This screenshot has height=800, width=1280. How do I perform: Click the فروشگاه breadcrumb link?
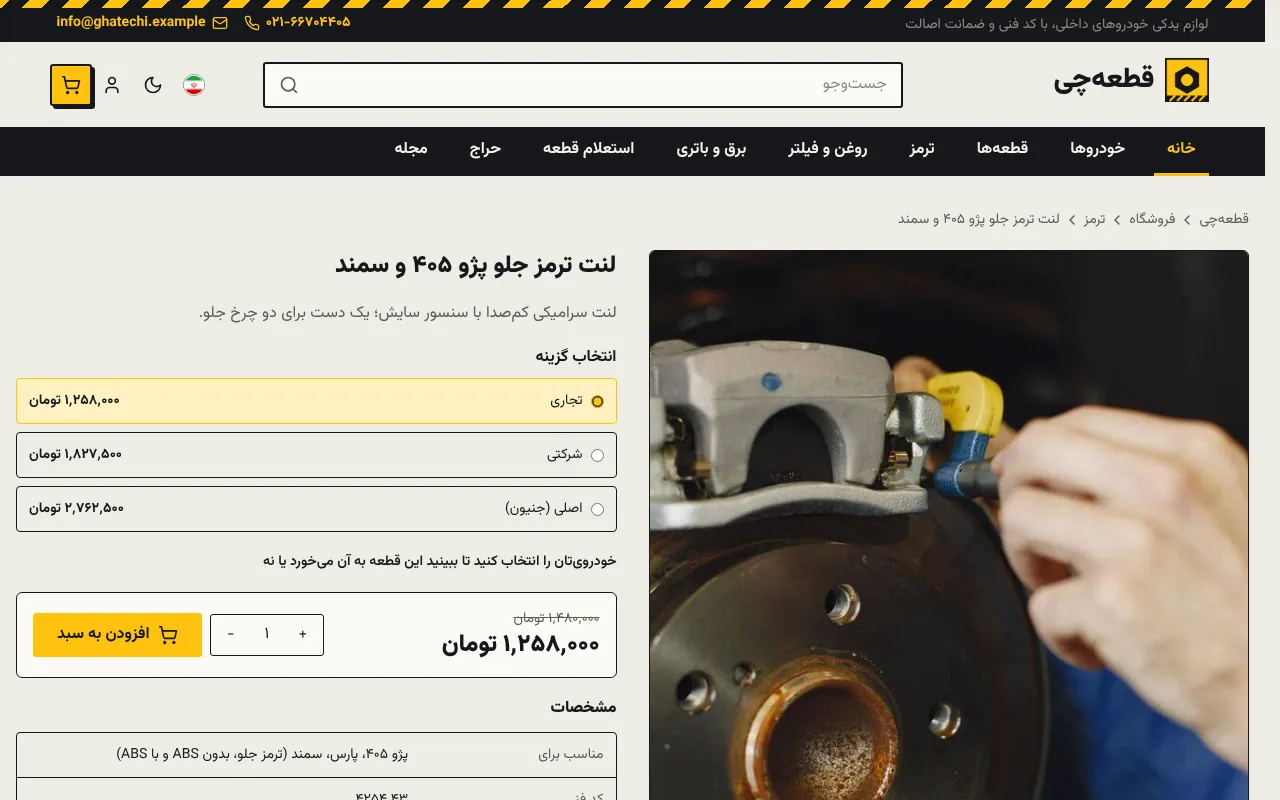coord(1153,219)
